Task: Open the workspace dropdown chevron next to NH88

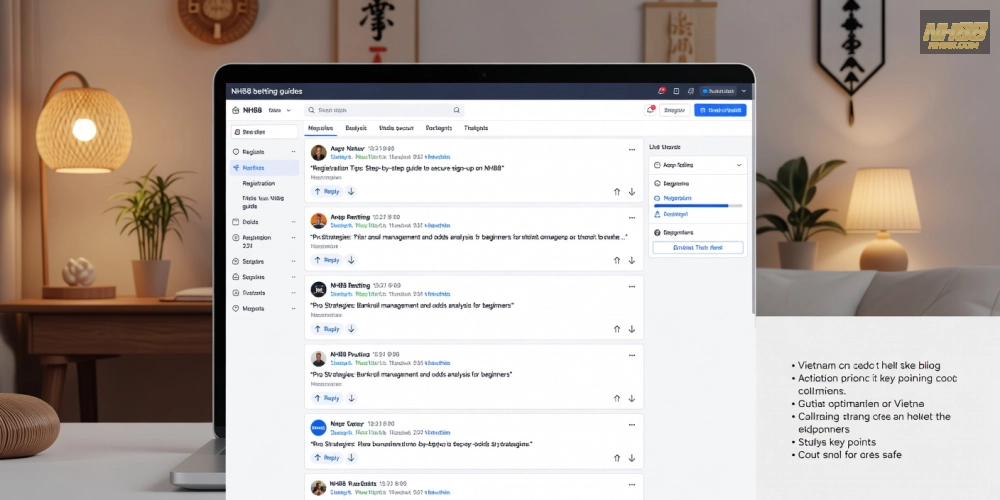Action: 288,110
